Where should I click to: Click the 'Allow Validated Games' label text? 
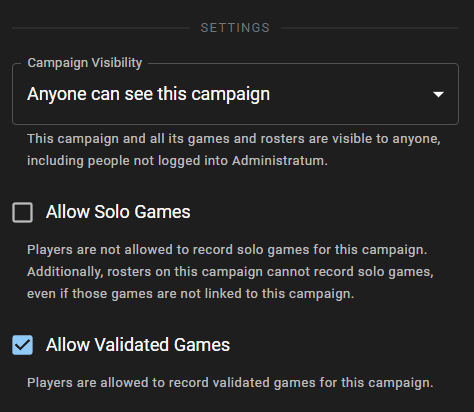tap(138, 345)
